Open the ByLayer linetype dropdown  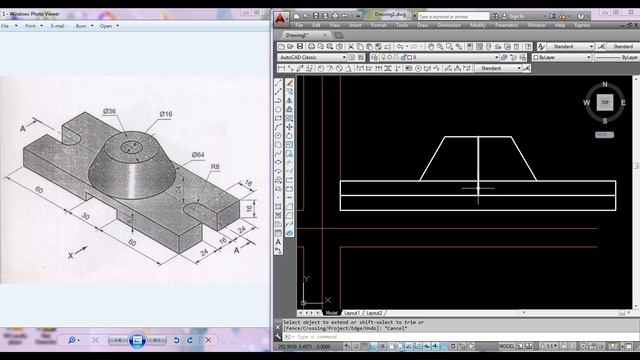tap(618, 58)
